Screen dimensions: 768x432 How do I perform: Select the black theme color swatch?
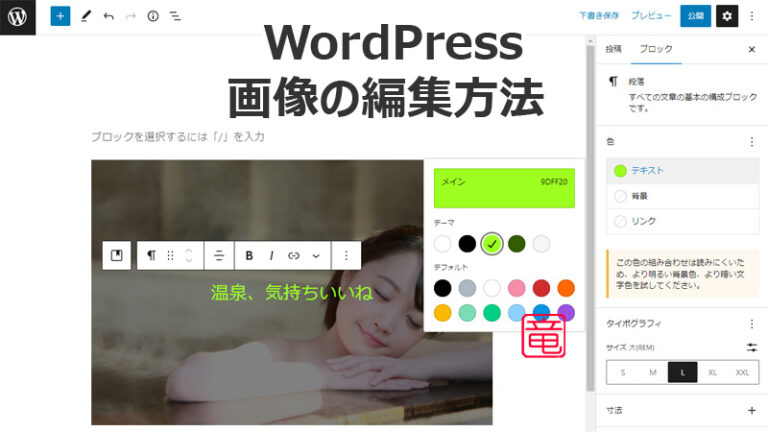coord(467,243)
